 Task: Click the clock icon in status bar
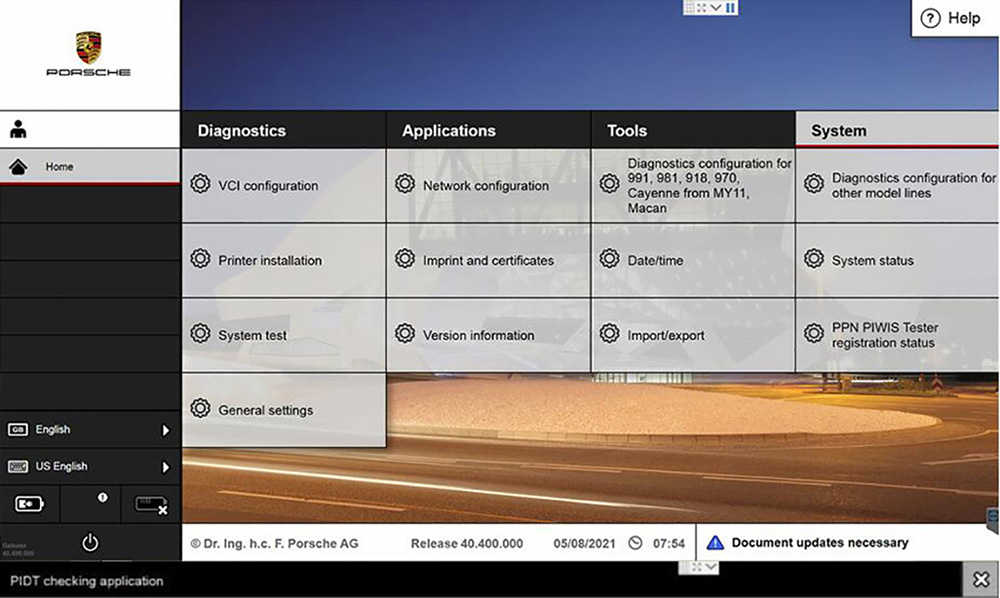click(x=635, y=543)
